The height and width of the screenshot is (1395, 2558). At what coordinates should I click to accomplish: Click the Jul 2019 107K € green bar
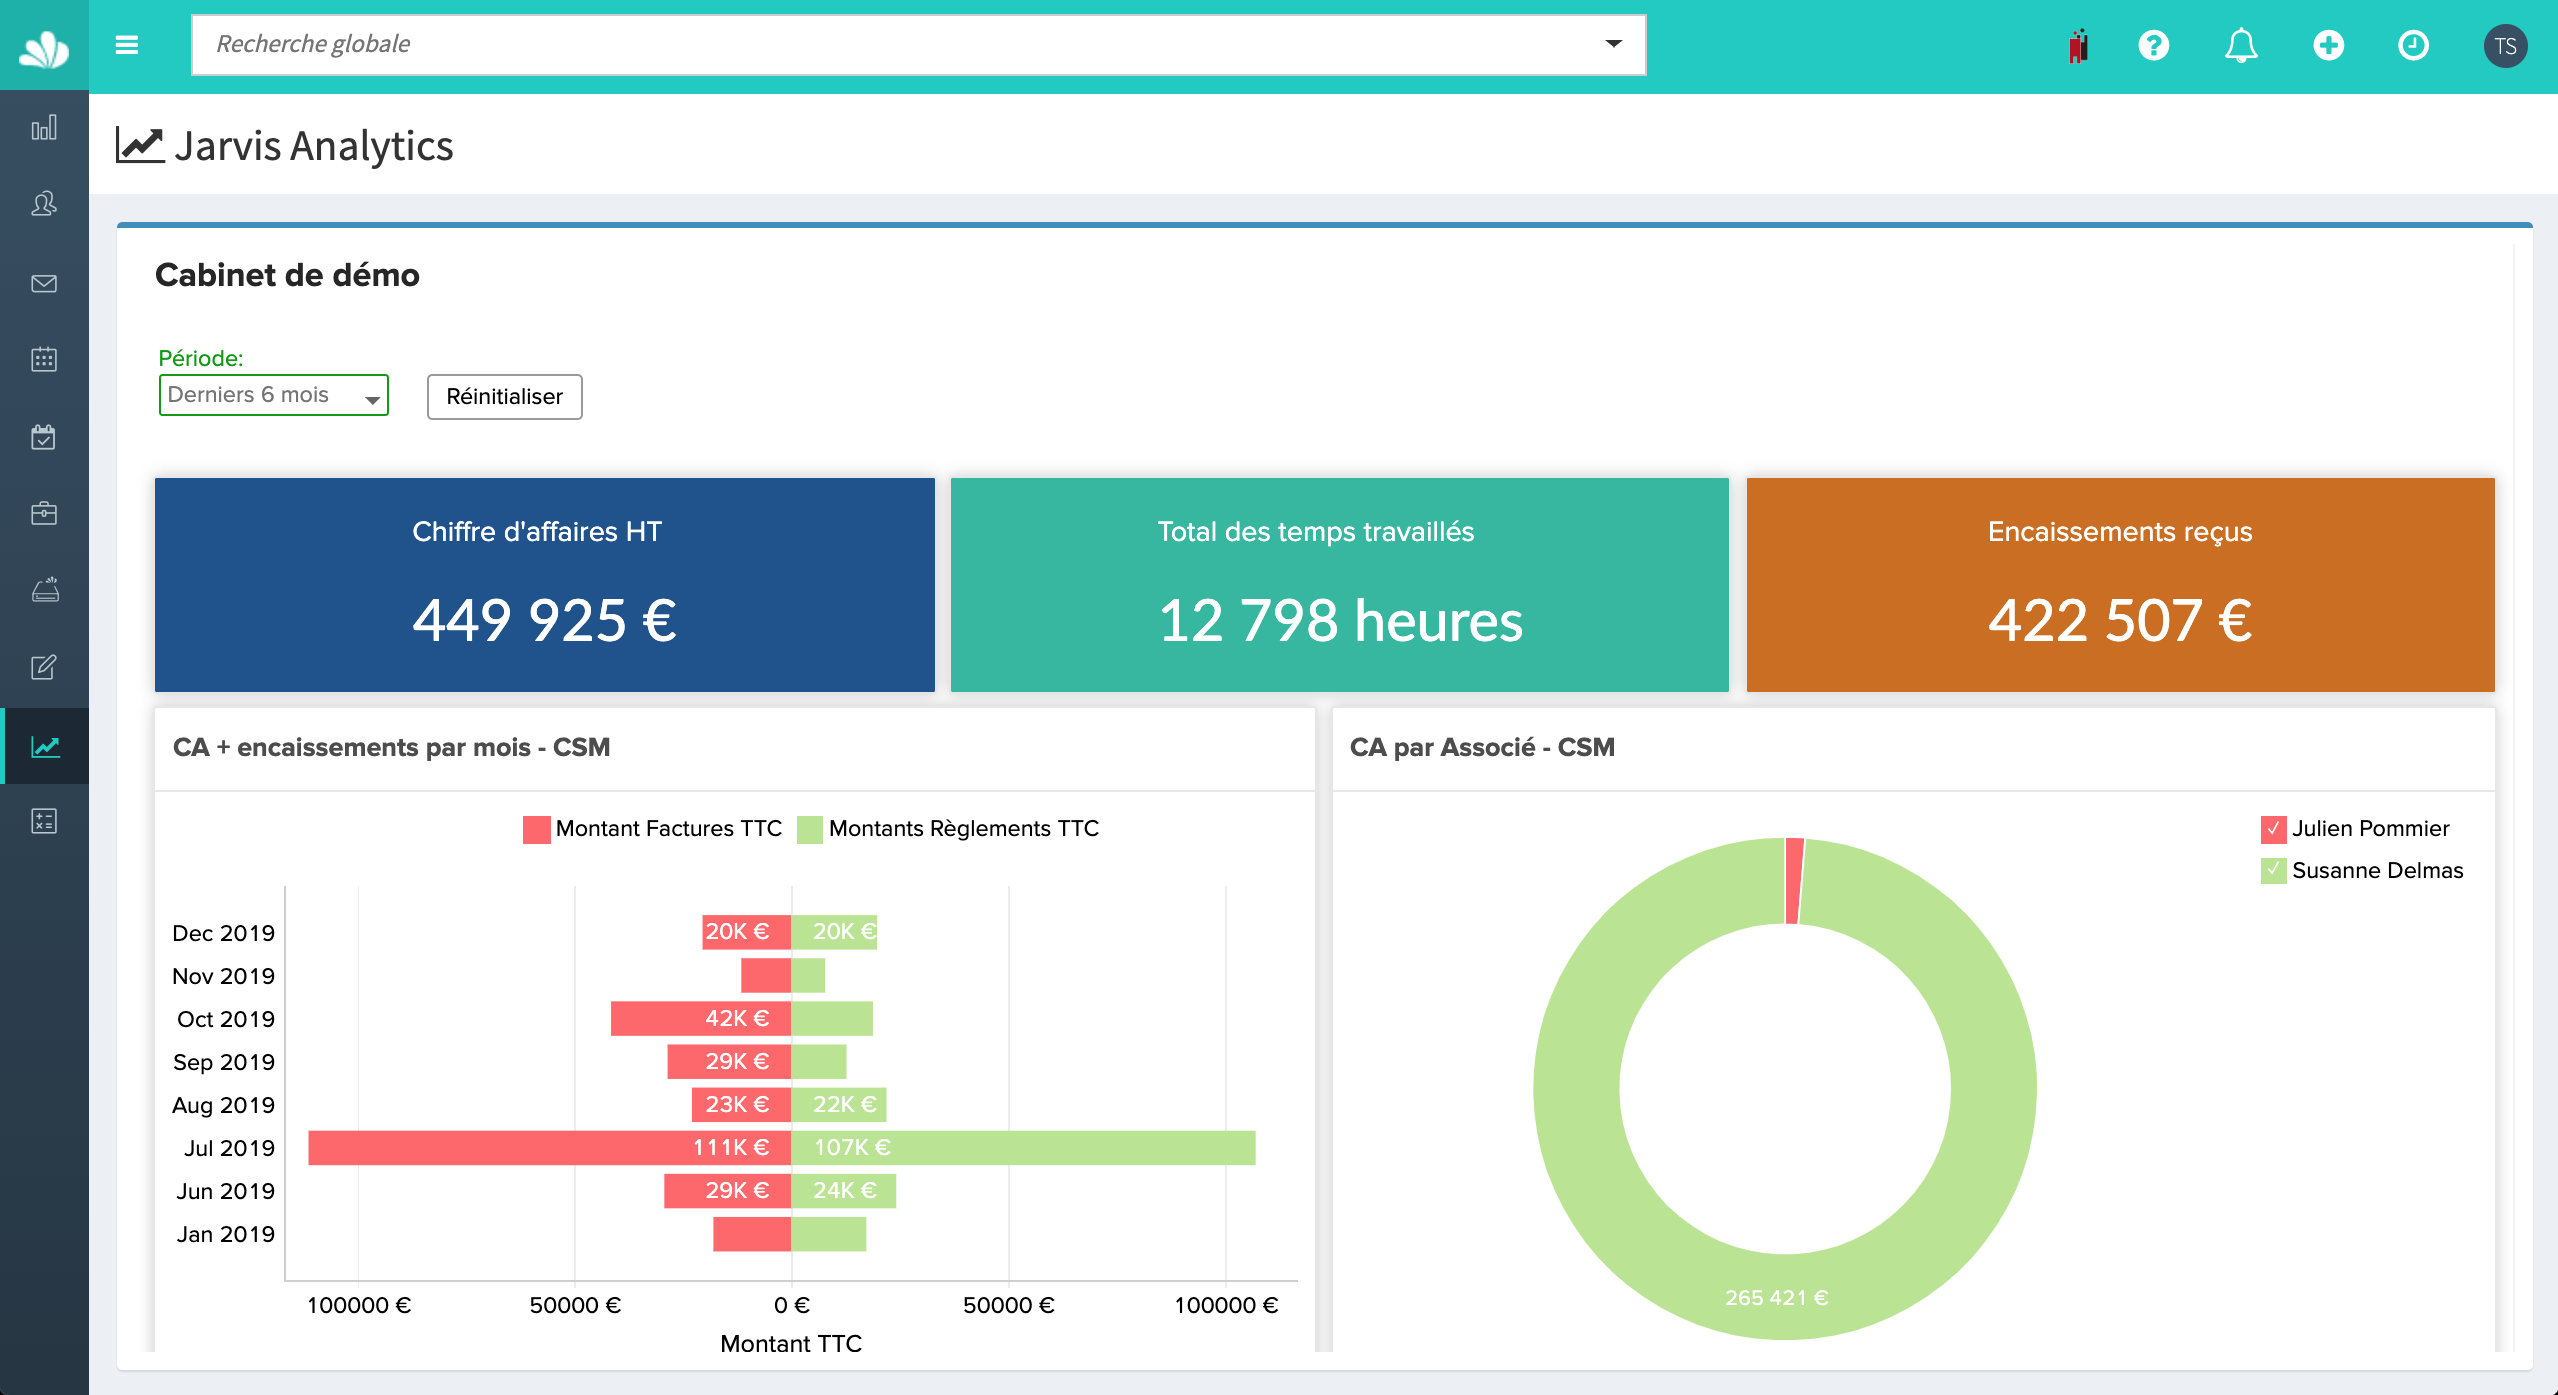pos(1023,1147)
